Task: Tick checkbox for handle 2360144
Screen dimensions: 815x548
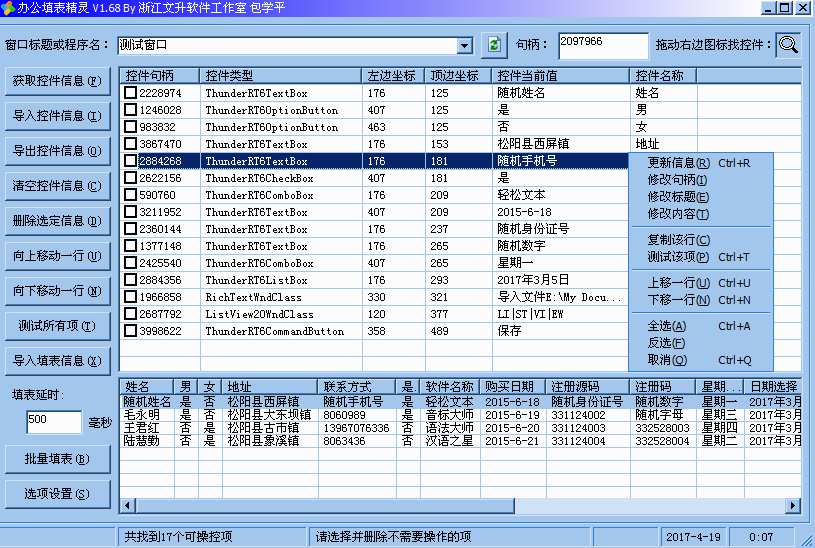Action: point(130,229)
